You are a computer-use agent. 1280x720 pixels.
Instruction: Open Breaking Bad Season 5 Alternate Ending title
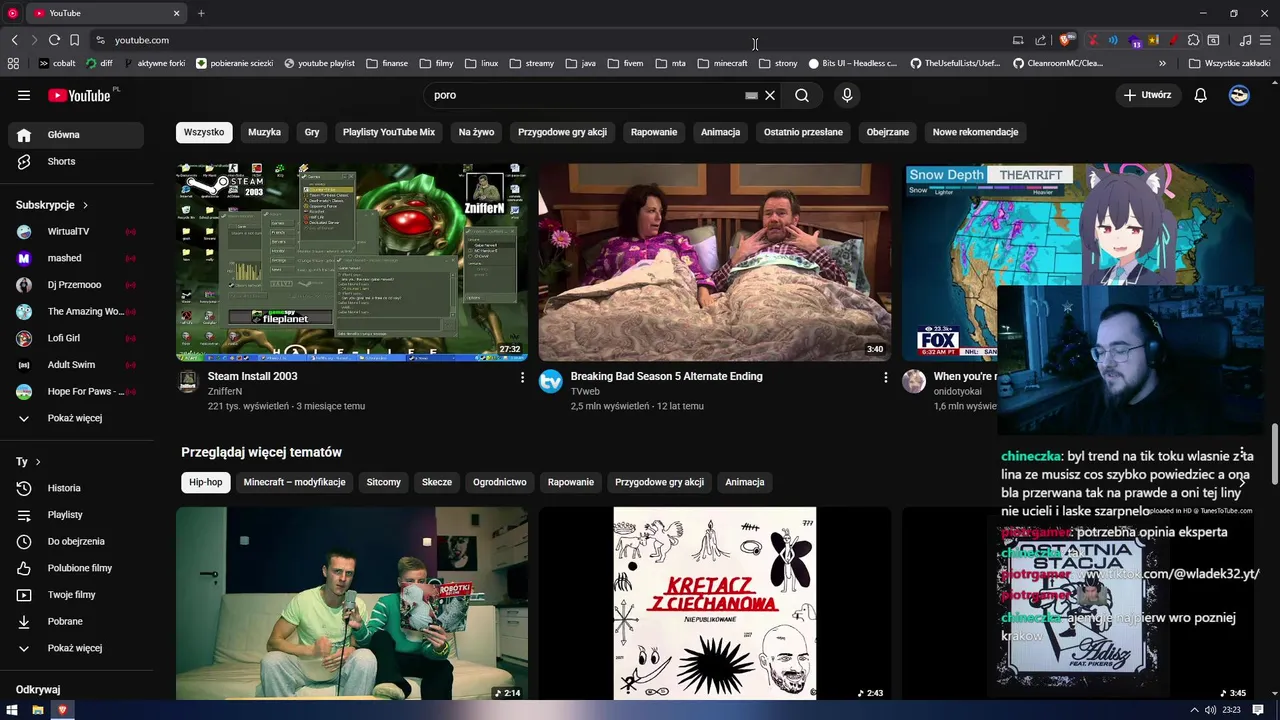click(x=667, y=376)
